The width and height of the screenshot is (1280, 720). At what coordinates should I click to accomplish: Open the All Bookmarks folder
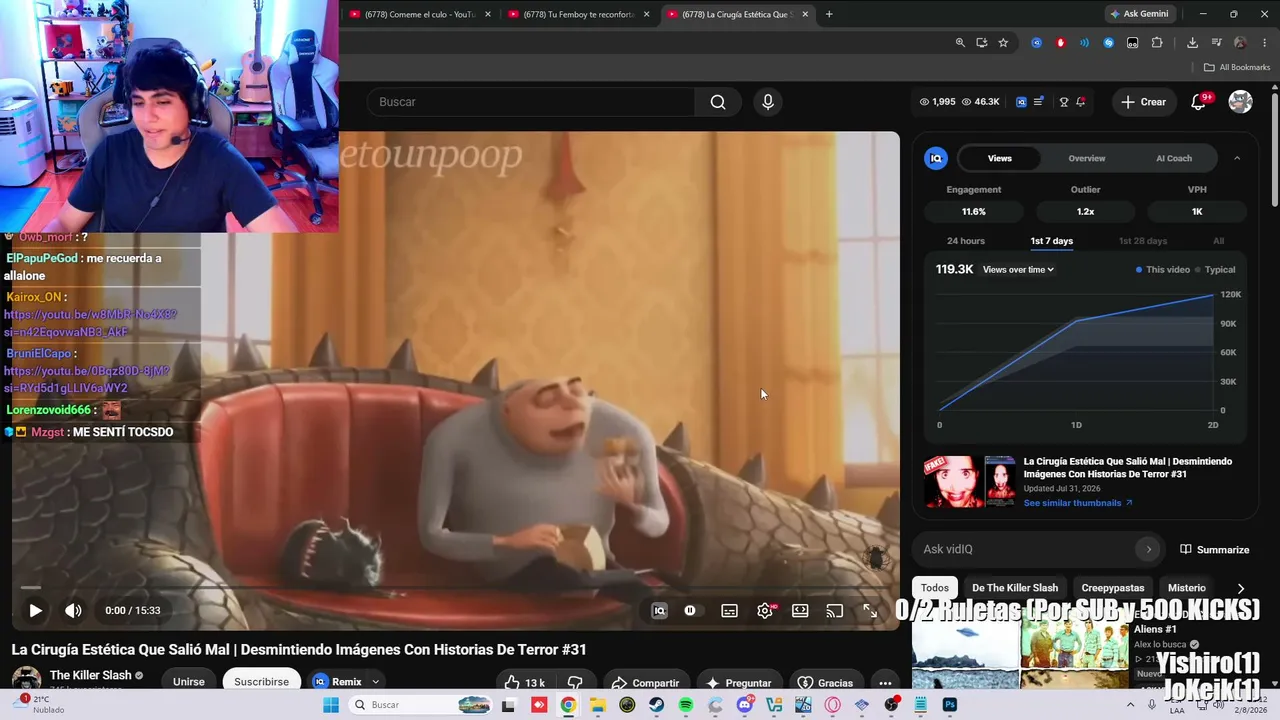click(x=1237, y=67)
